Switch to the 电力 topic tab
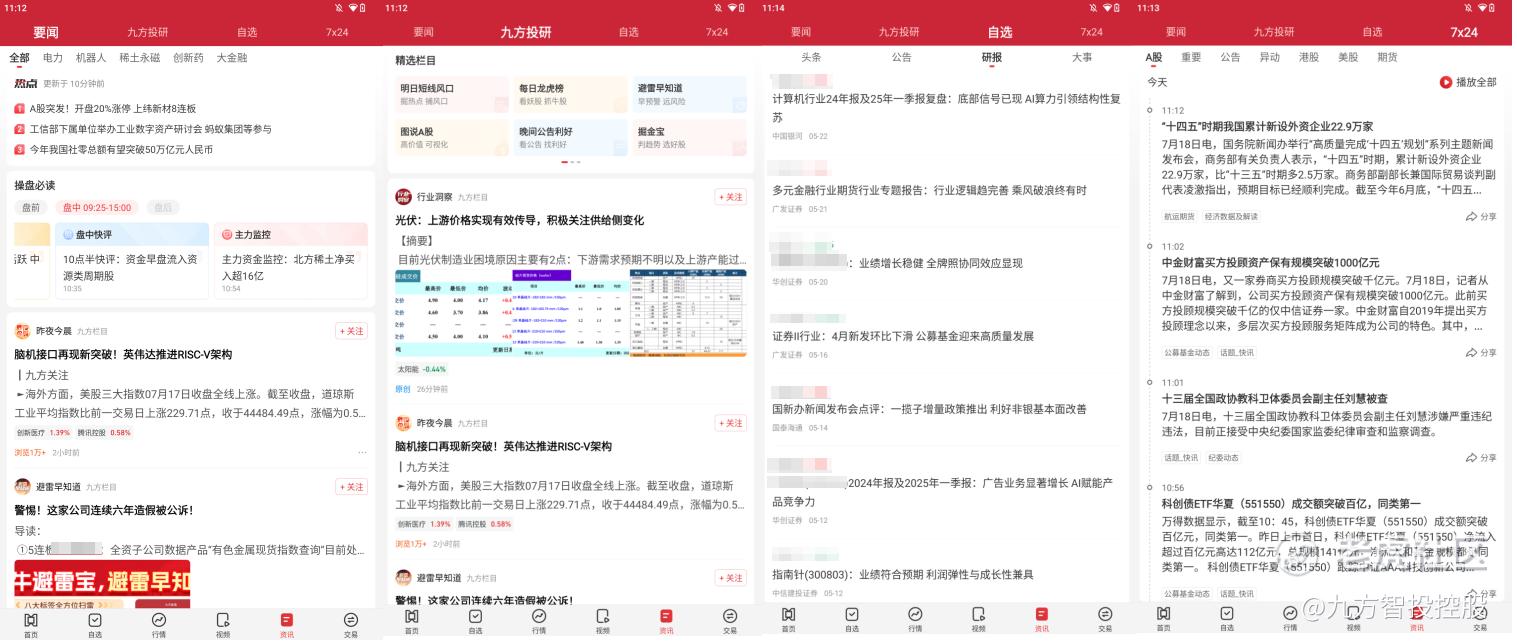1517x642 pixels. click(53, 58)
